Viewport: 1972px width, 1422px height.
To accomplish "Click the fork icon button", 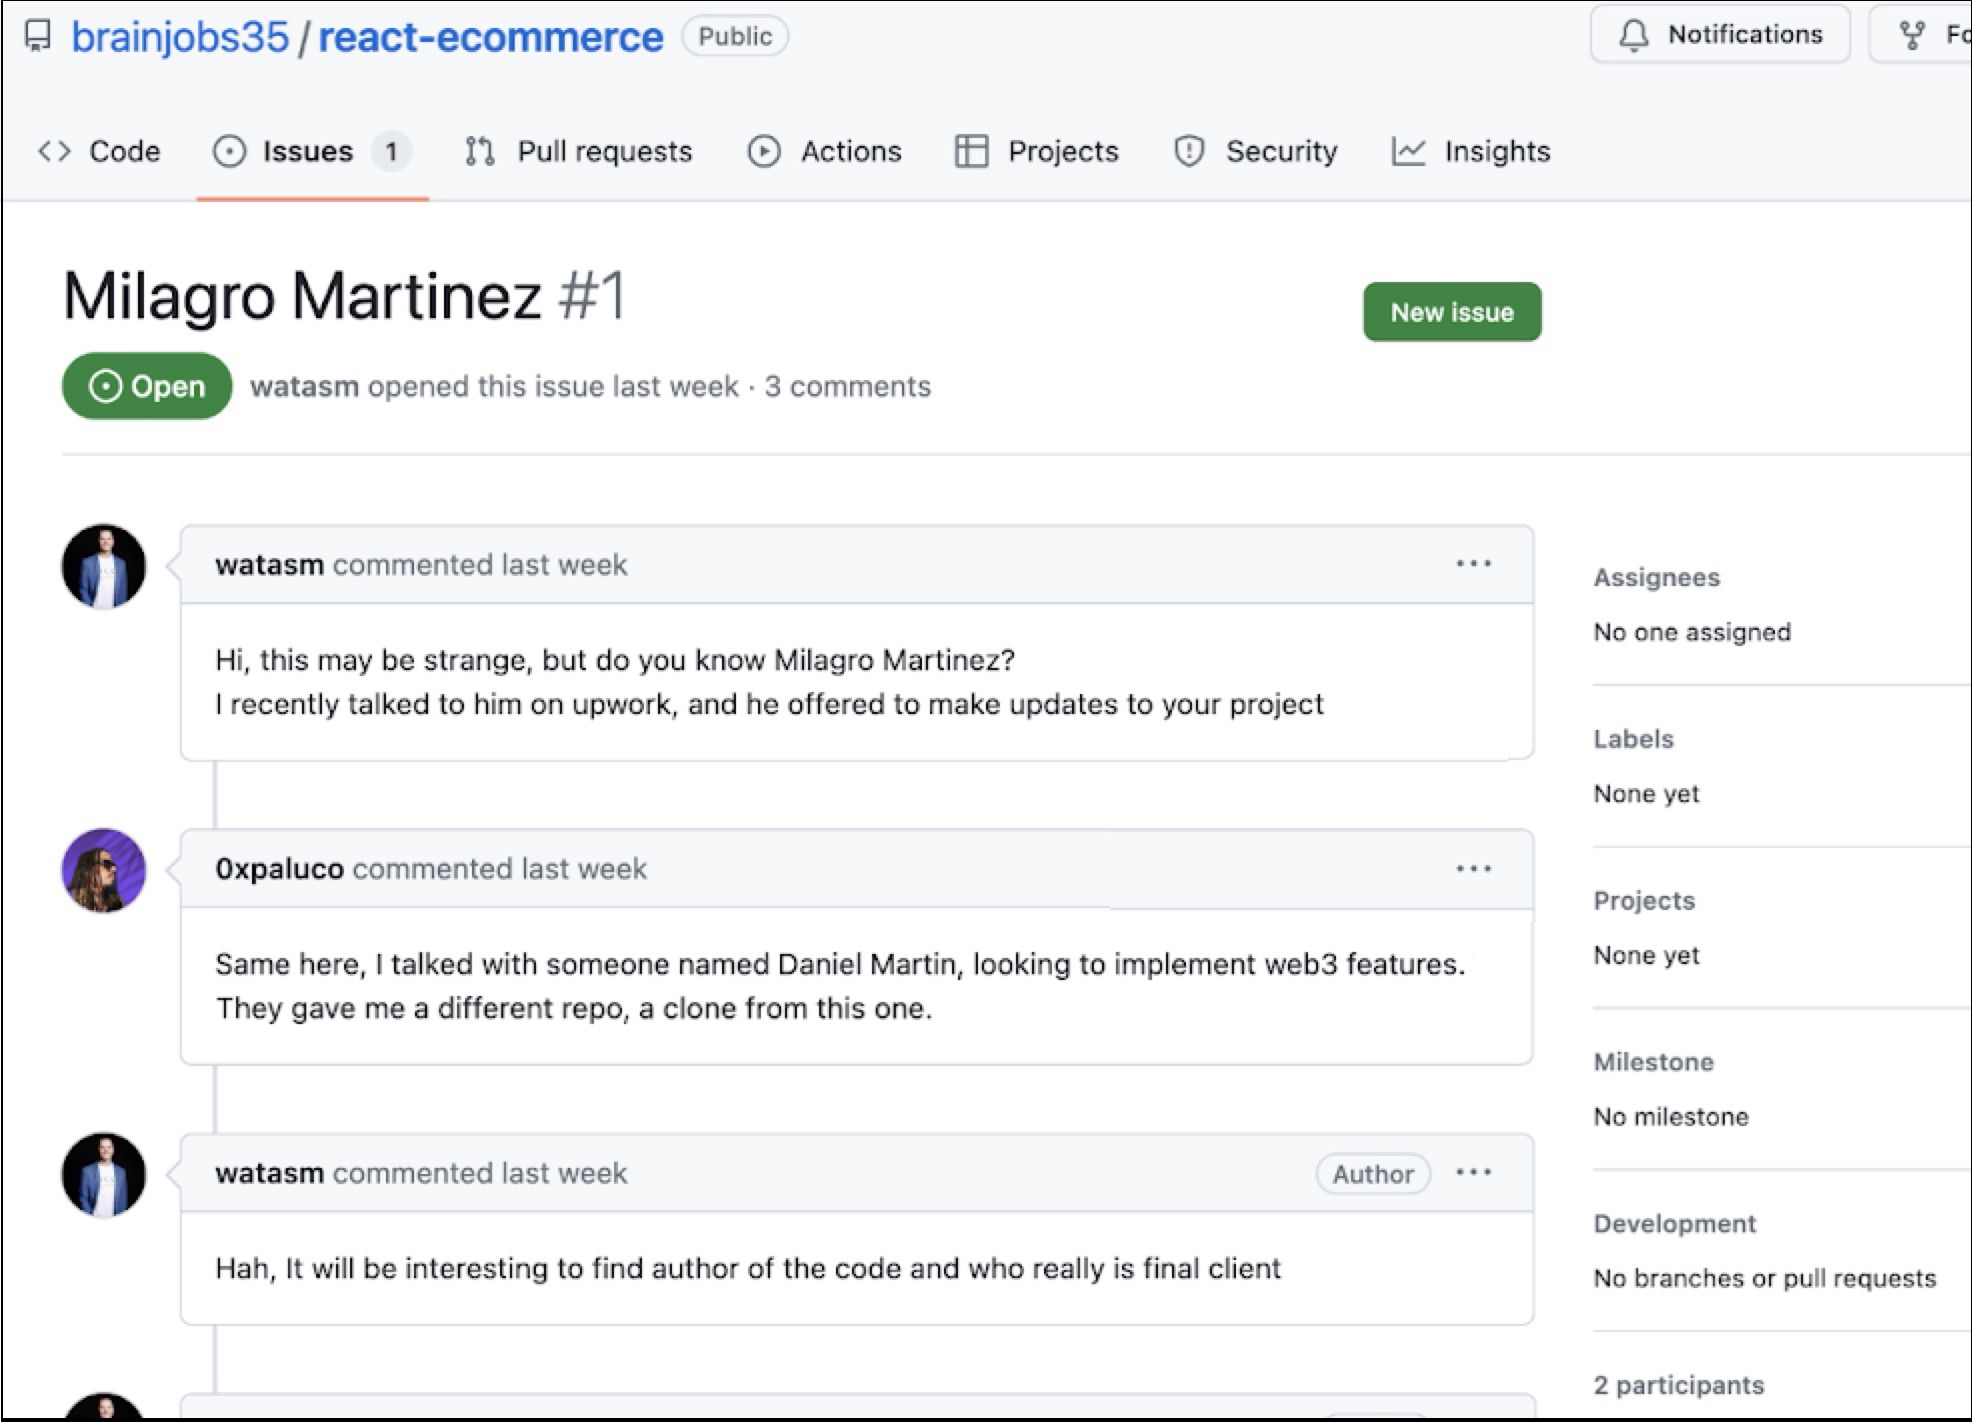I will 1911,35.
